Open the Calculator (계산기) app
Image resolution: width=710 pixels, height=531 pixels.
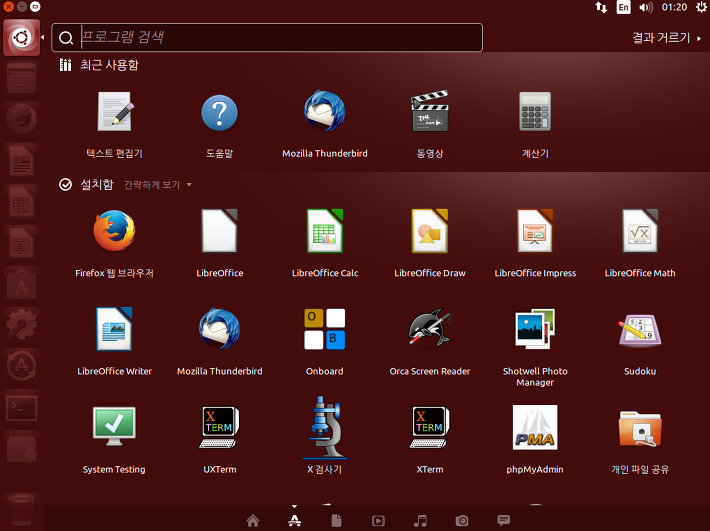tap(535, 111)
